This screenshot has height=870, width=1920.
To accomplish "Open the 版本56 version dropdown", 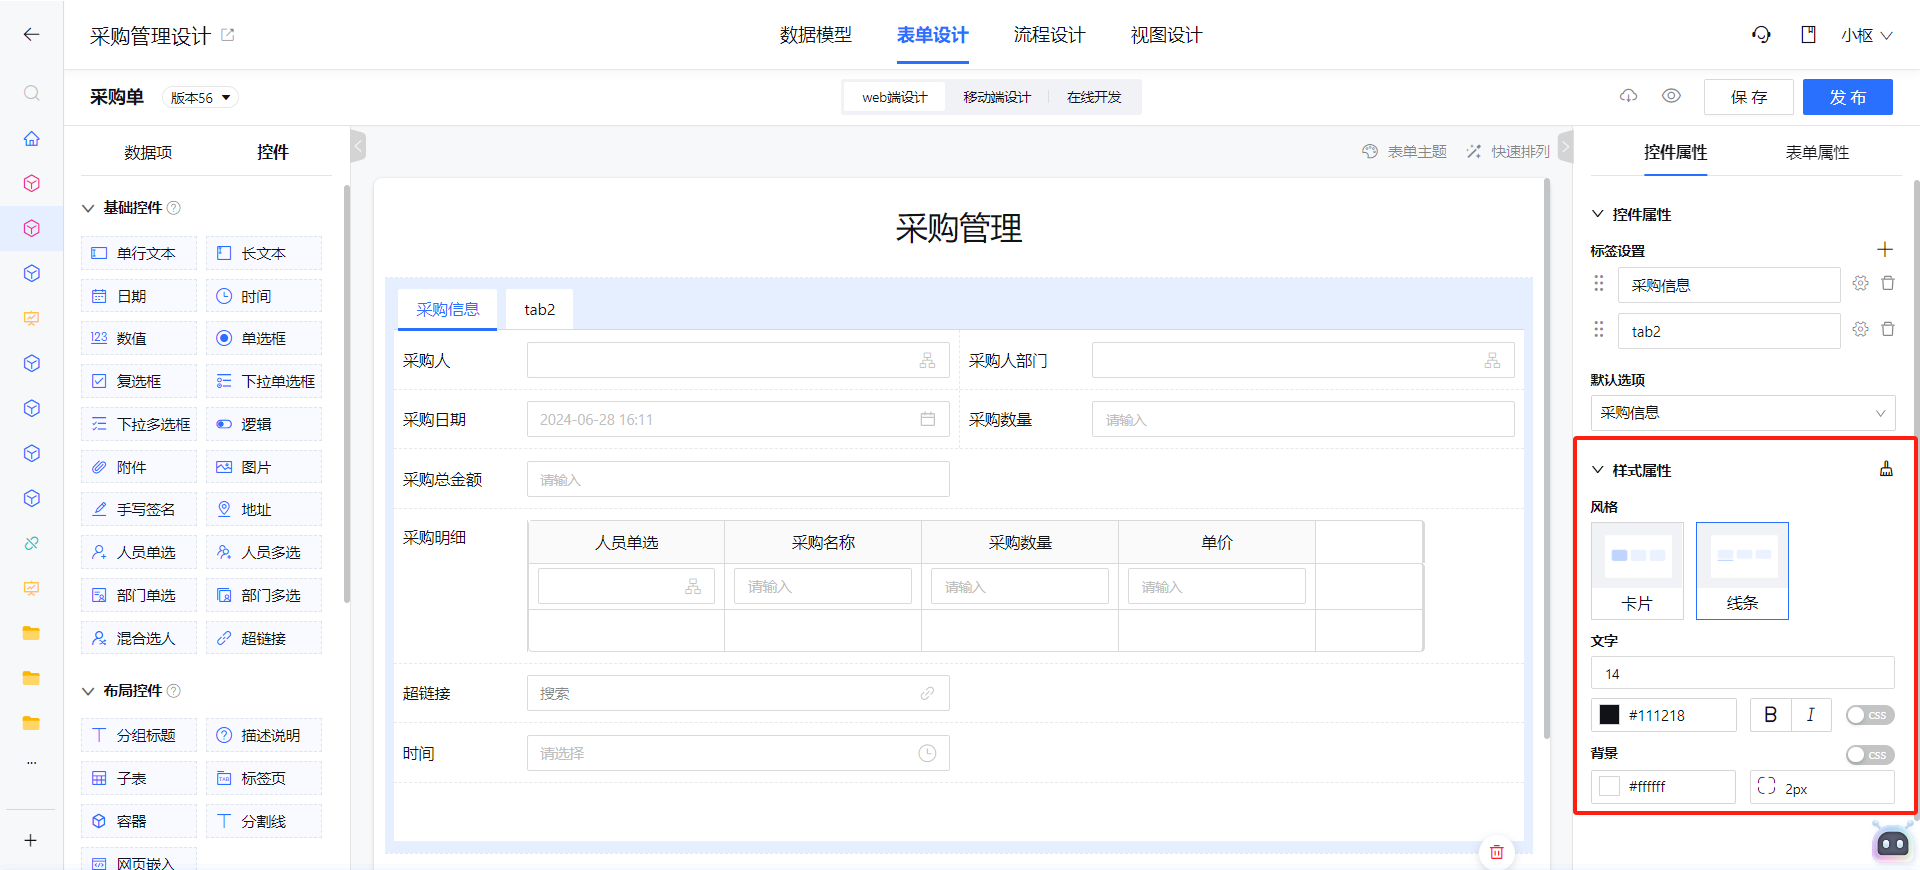I will (200, 97).
